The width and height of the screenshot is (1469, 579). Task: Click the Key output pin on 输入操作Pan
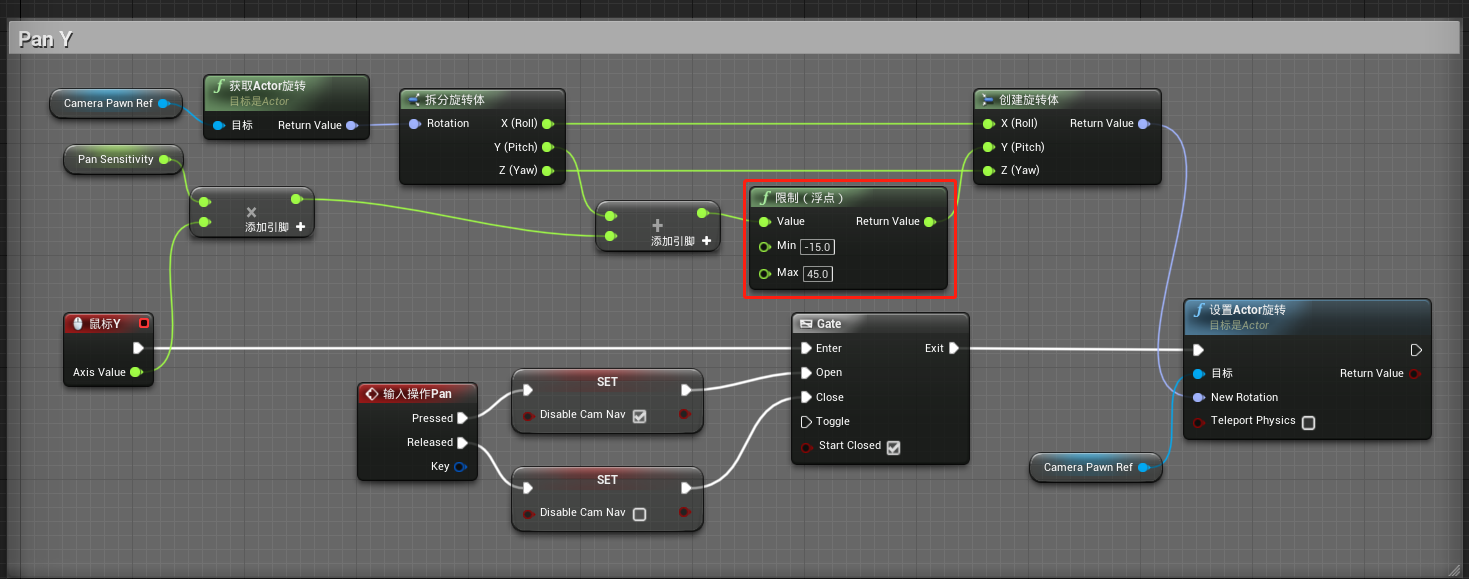click(460, 467)
